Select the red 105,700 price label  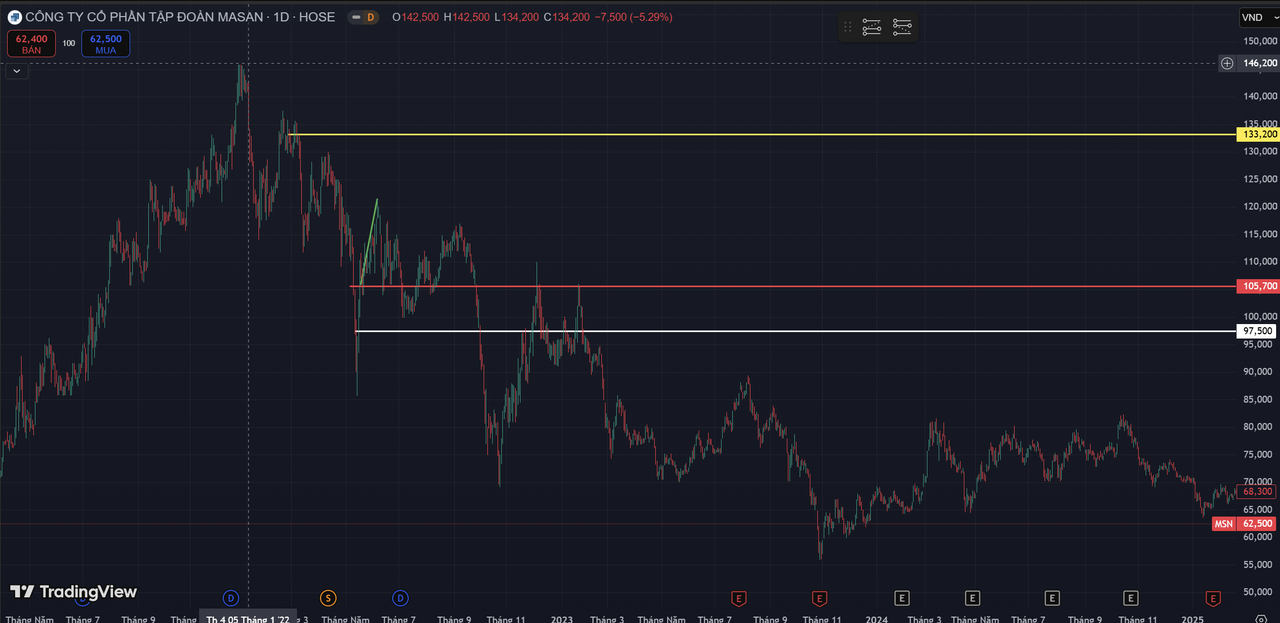1257,286
